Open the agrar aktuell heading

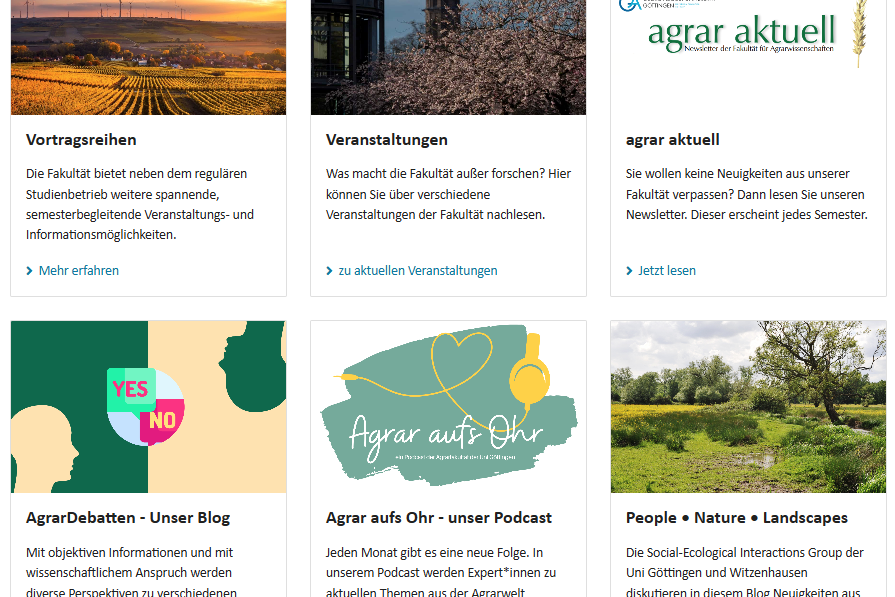[672, 140]
